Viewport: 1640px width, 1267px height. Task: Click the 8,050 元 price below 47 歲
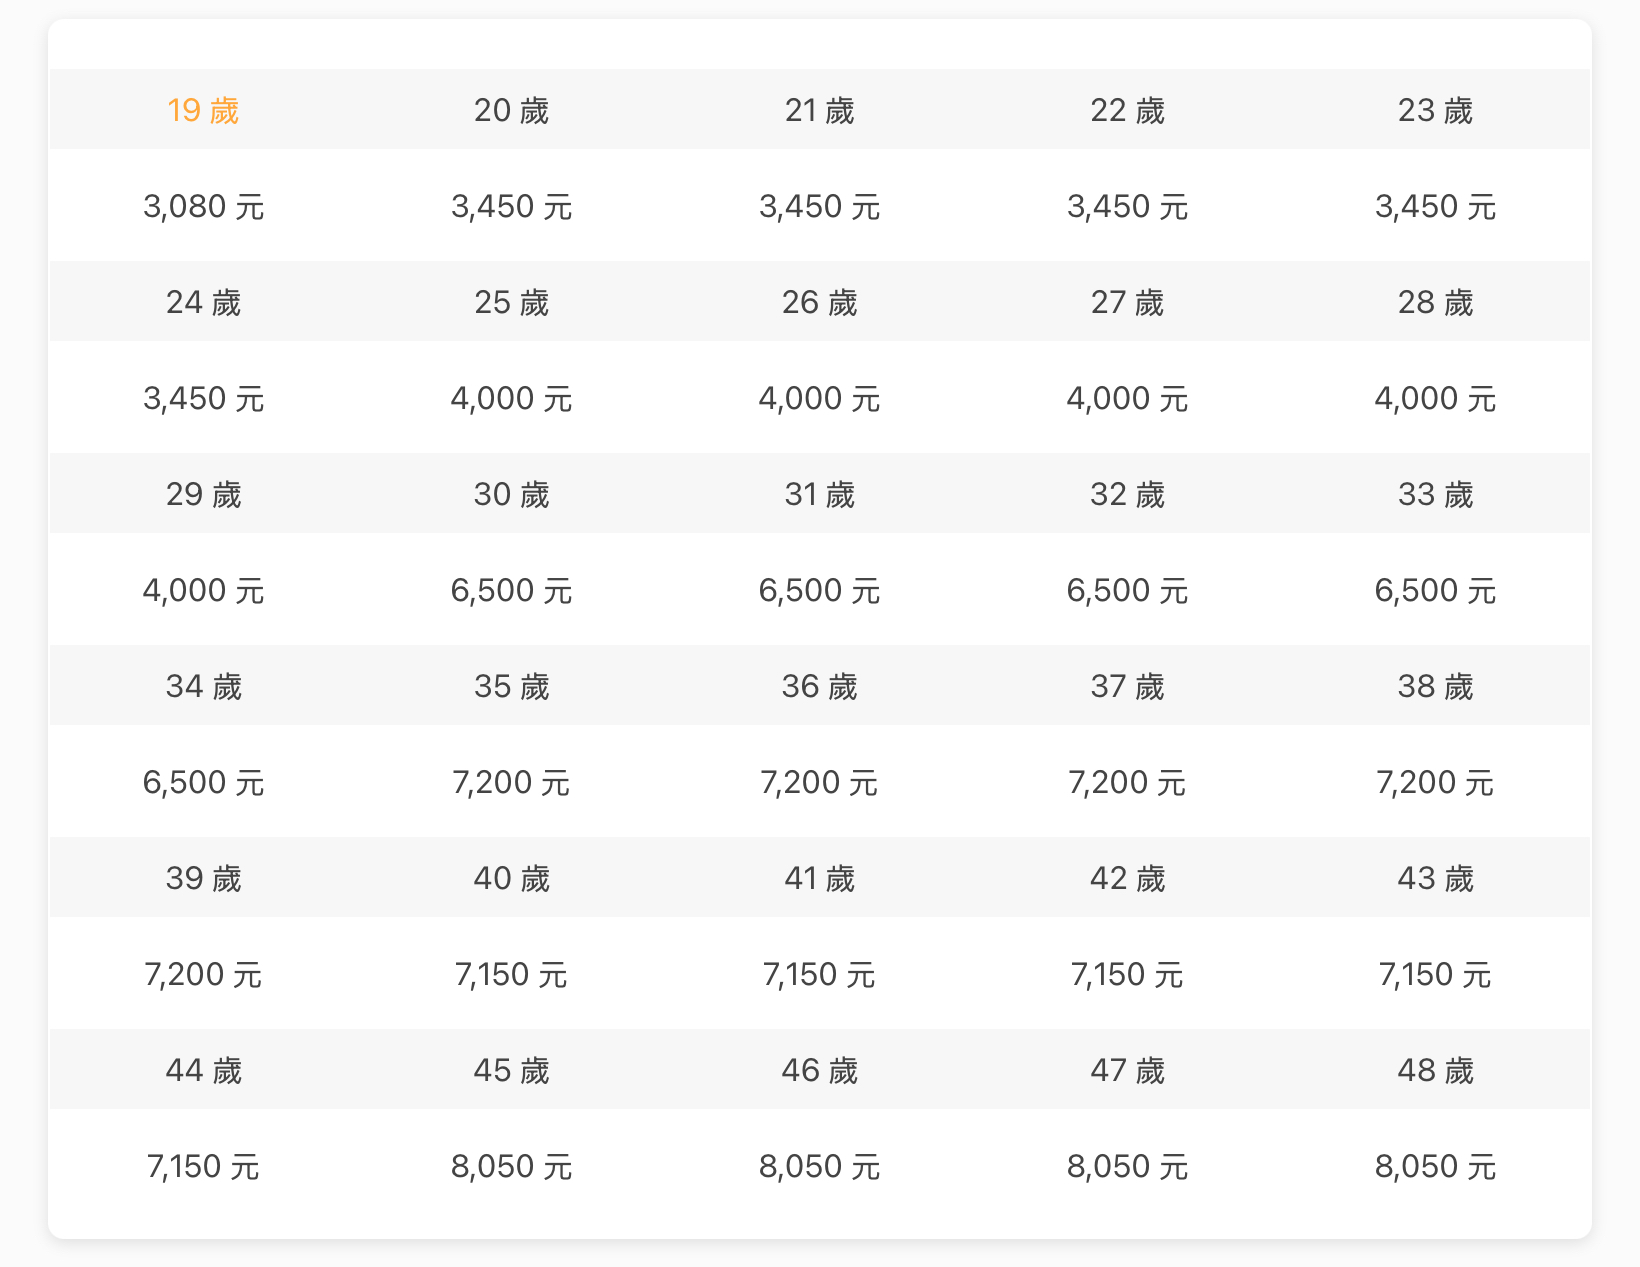pos(1127,1167)
